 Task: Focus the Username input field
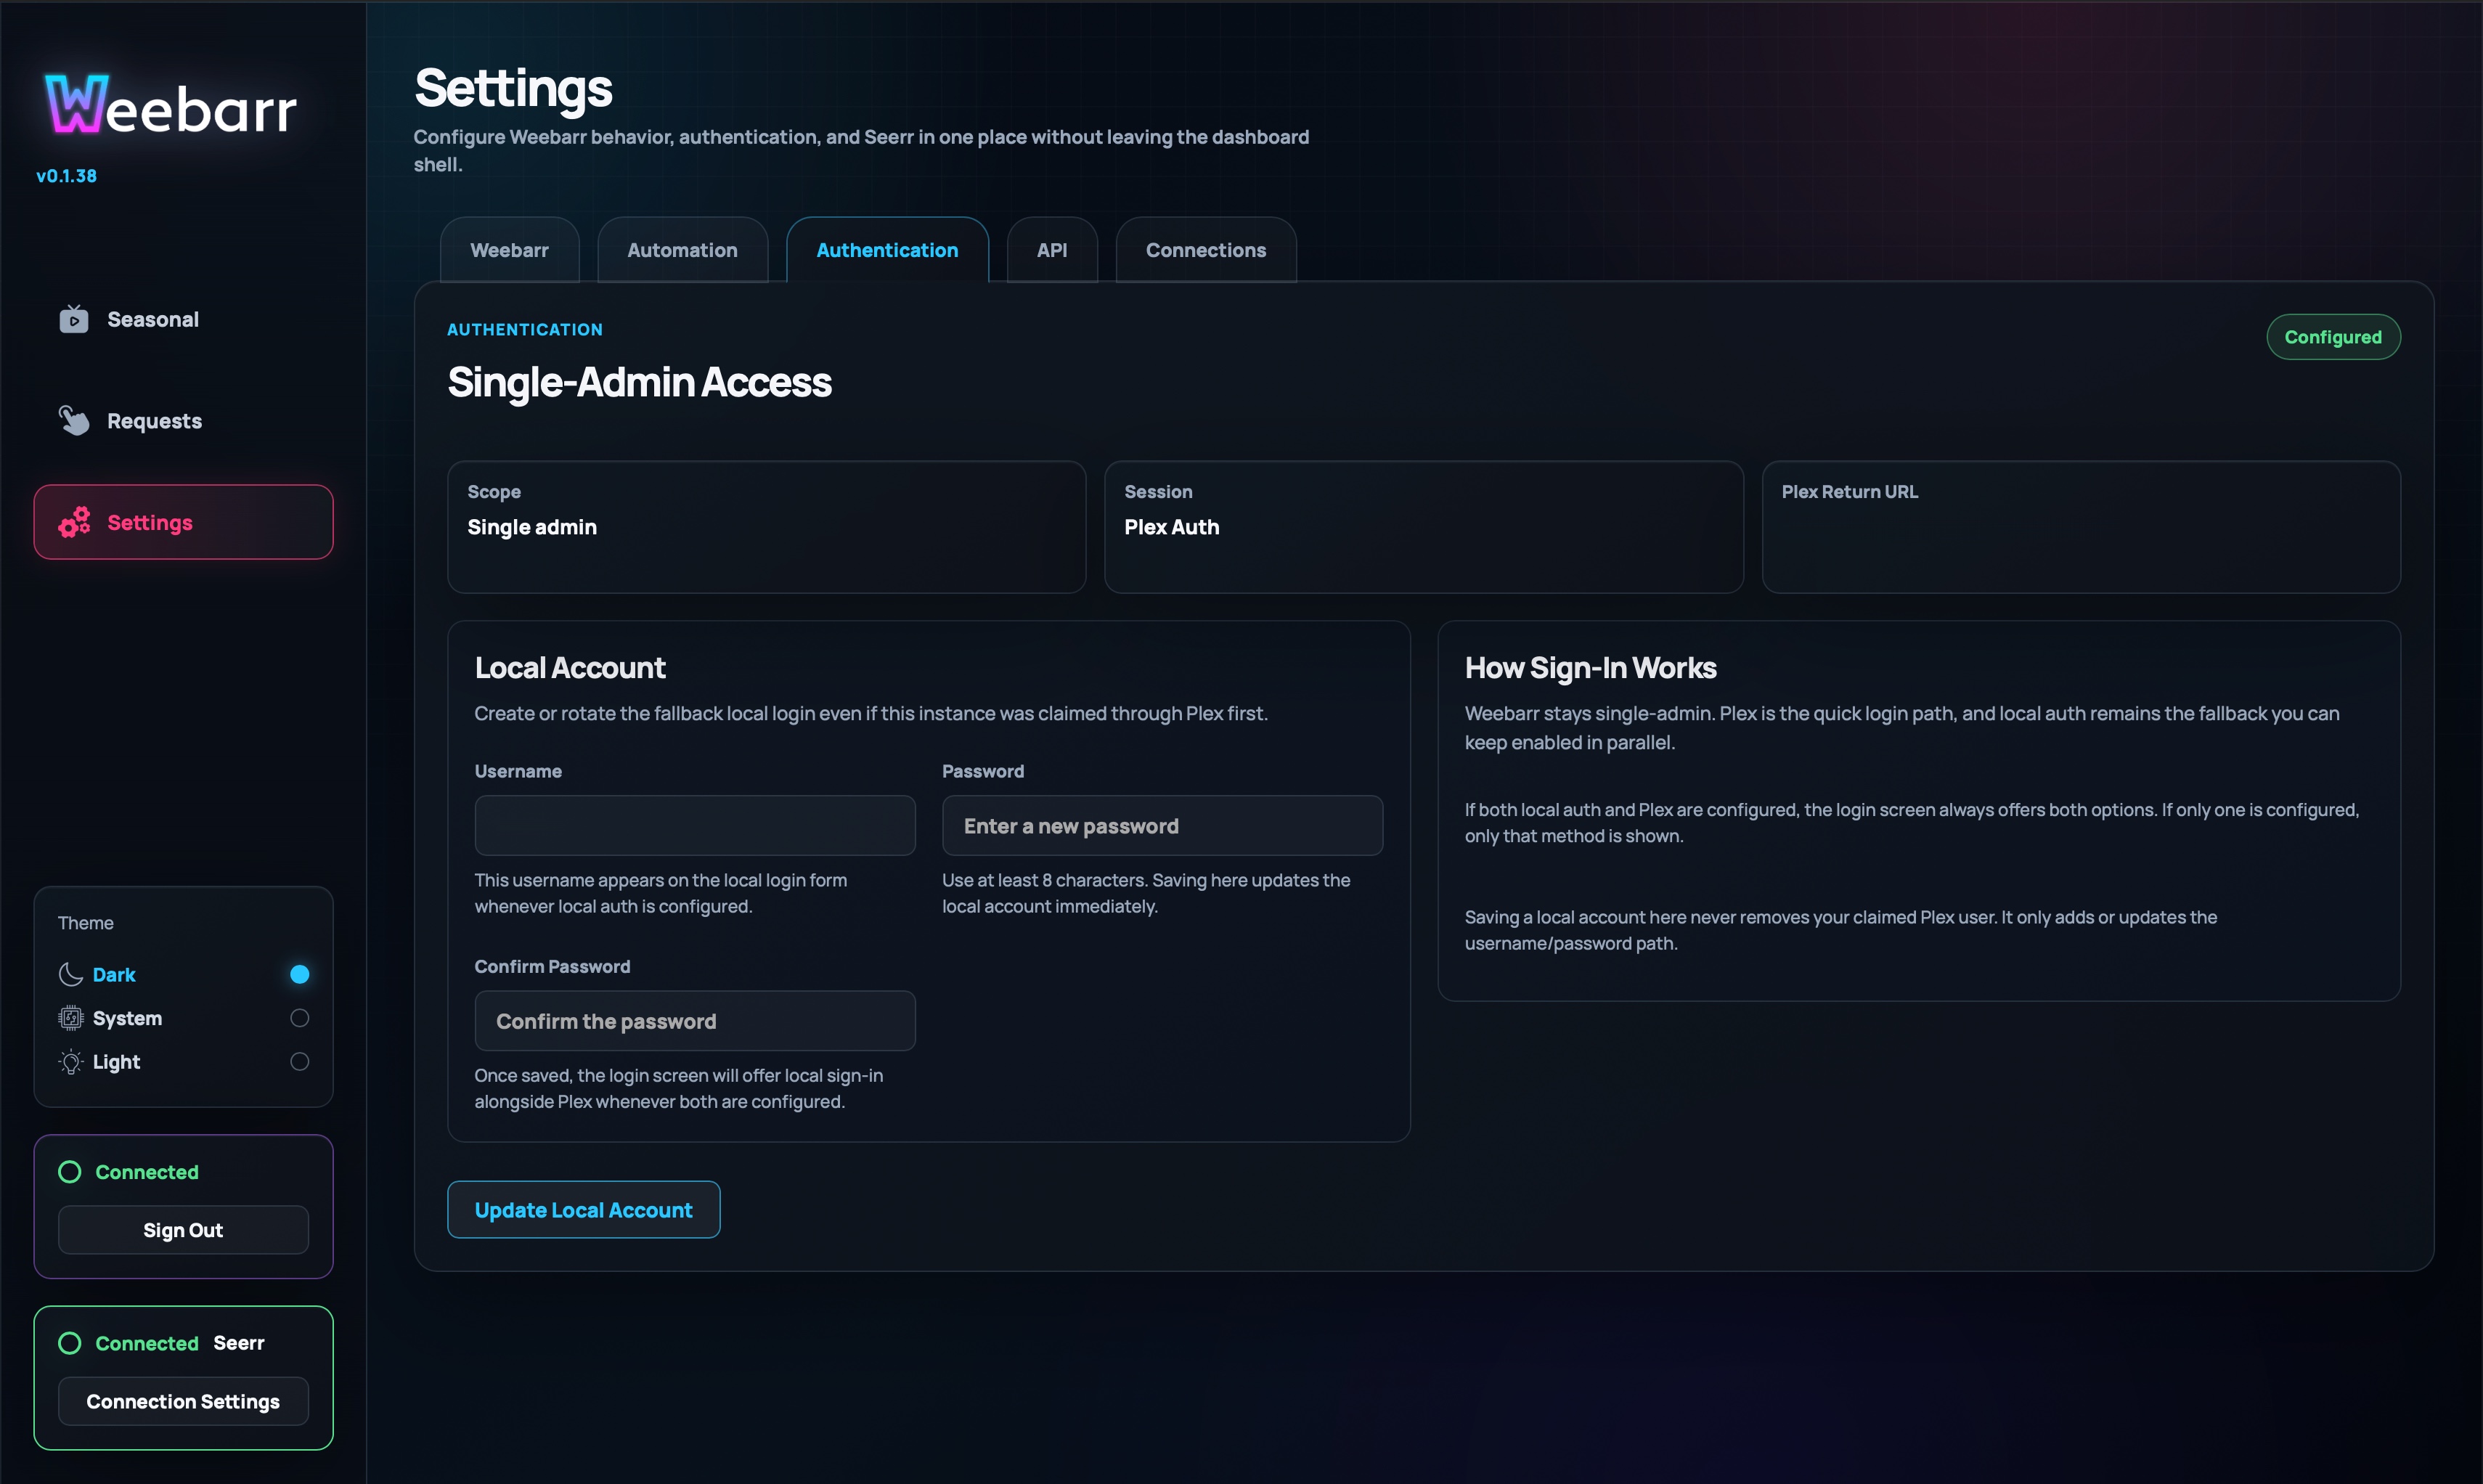pyautogui.click(x=695, y=825)
